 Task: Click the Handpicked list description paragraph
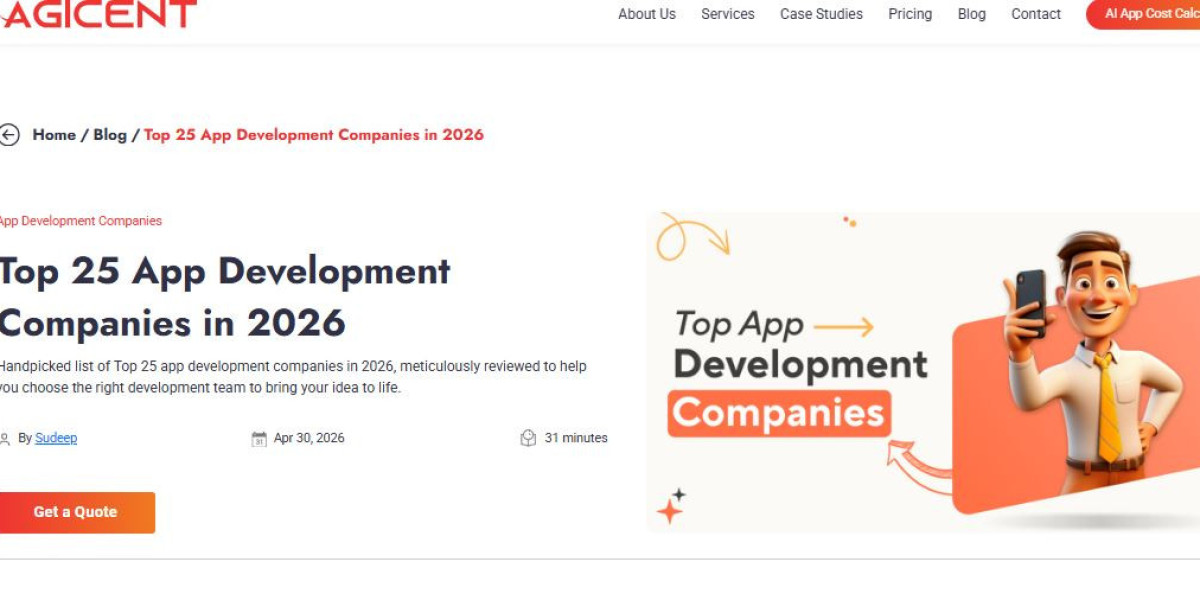tap(294, 377)
